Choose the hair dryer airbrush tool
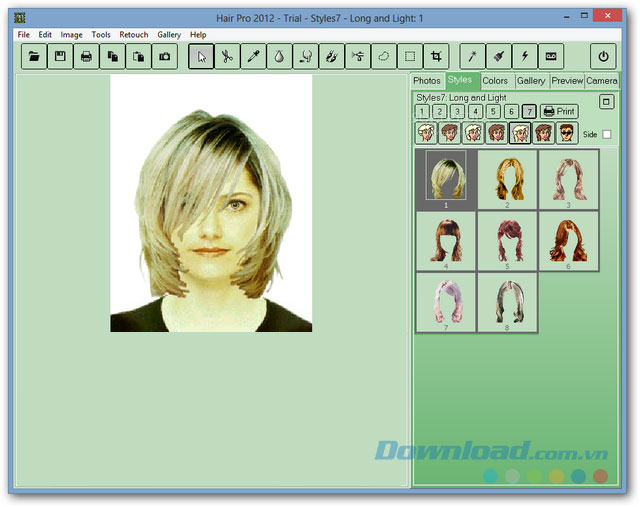Image resolution: width=640 pixels, height=507 pixels. point(358,56)
